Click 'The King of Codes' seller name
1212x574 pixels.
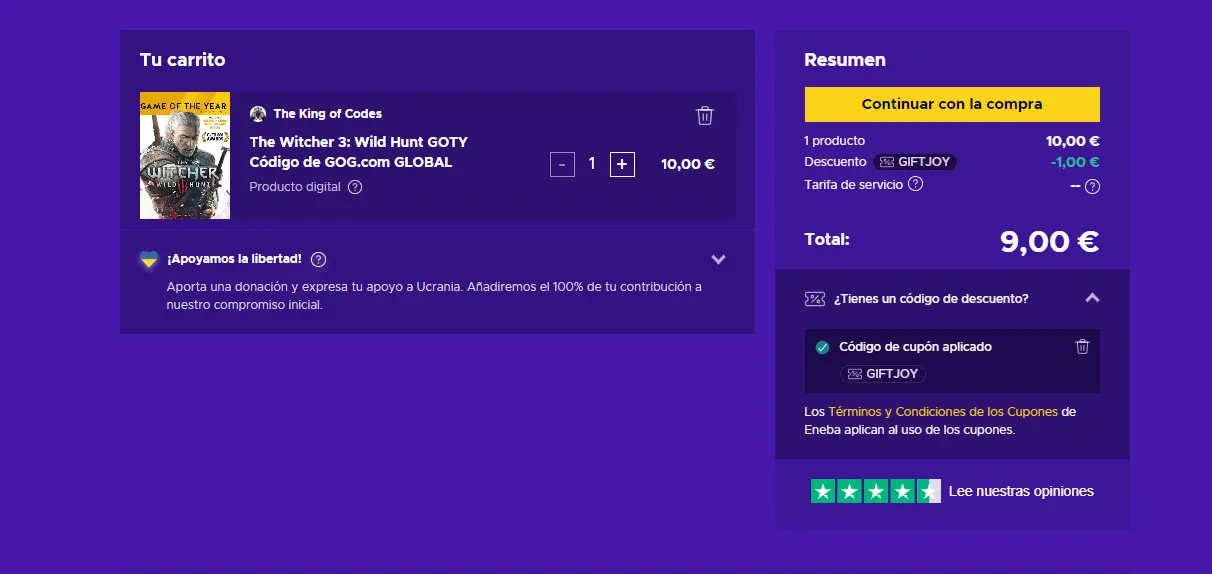point(328,114)
